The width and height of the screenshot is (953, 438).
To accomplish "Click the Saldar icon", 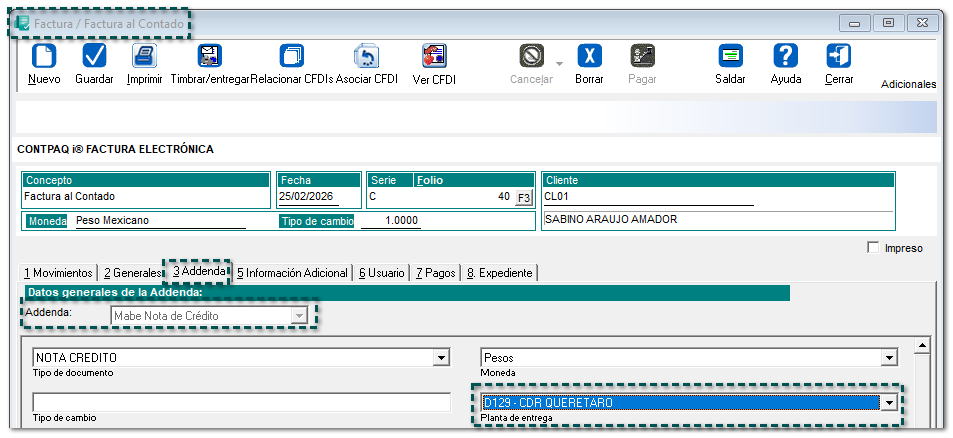I will coord(730,56).
